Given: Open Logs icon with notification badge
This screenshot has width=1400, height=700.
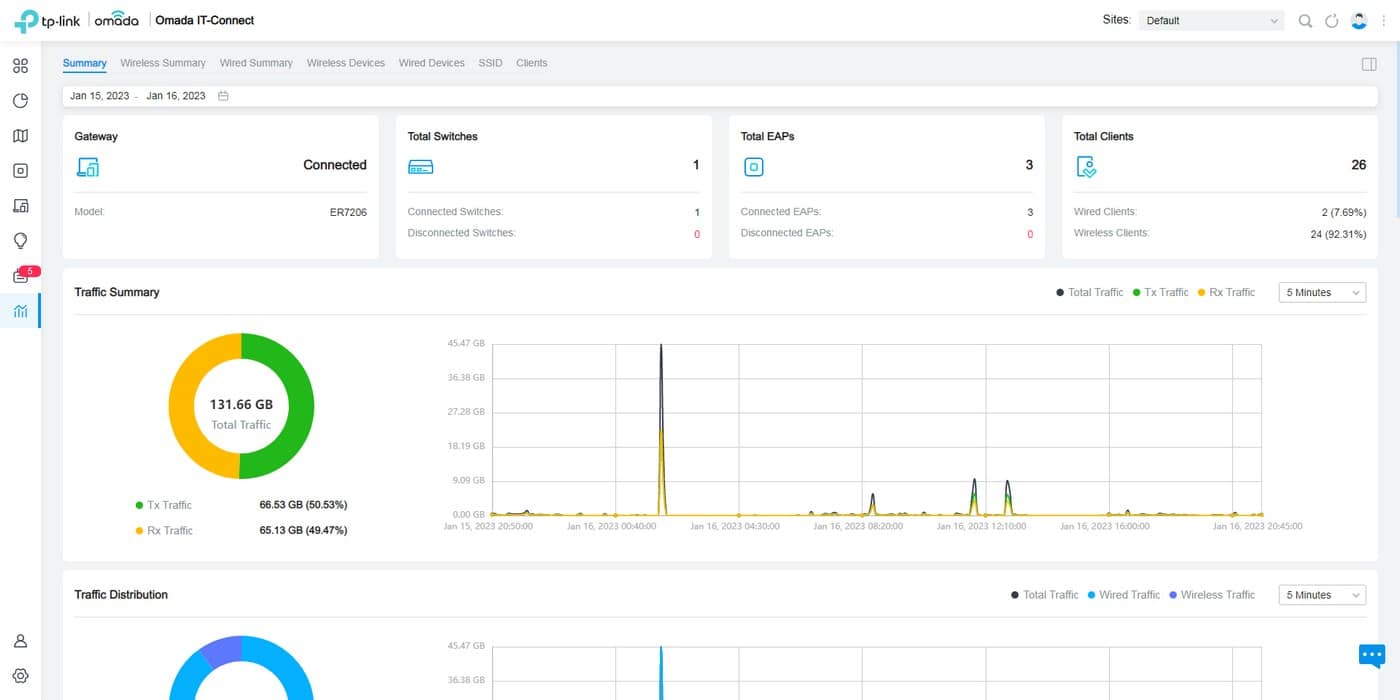Looking at the screenshot, I should pyautogui.click(x=20, y=277).
